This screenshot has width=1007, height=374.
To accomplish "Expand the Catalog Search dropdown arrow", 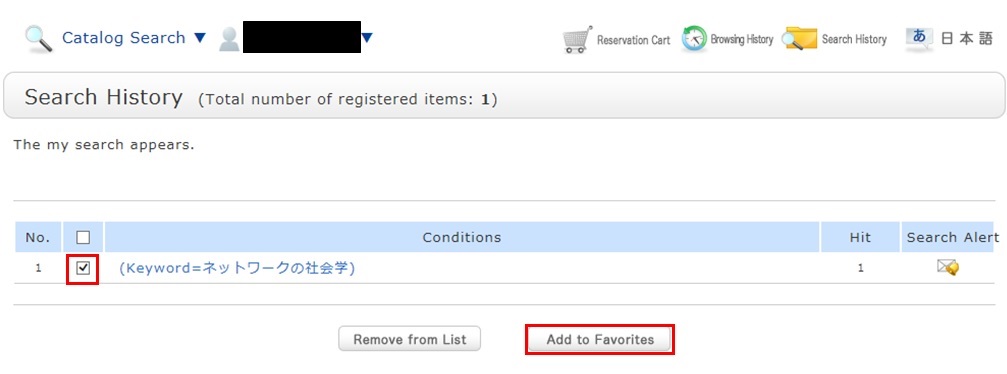I will pyautogui.click(x=200, y=38).
